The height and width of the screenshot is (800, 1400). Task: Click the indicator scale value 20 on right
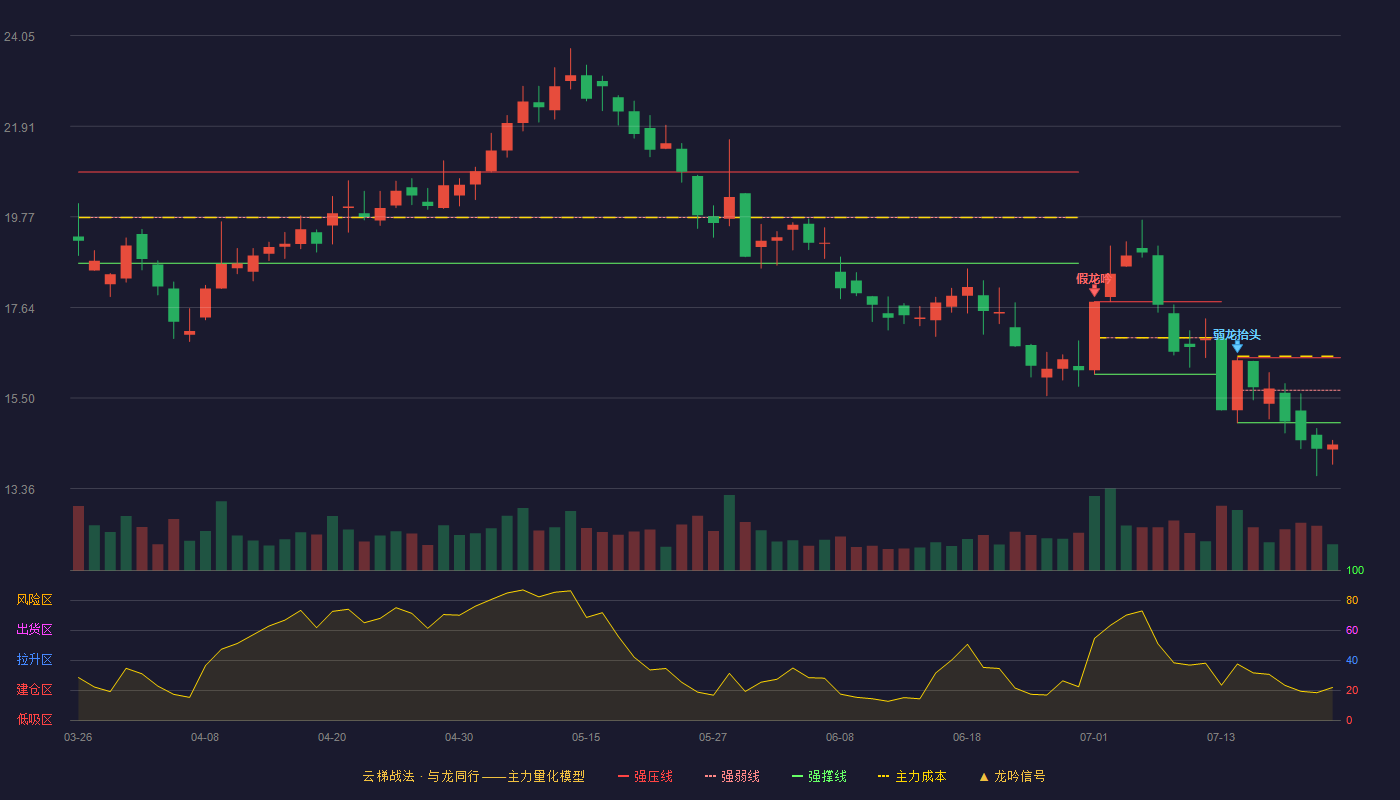(1352, 691)
